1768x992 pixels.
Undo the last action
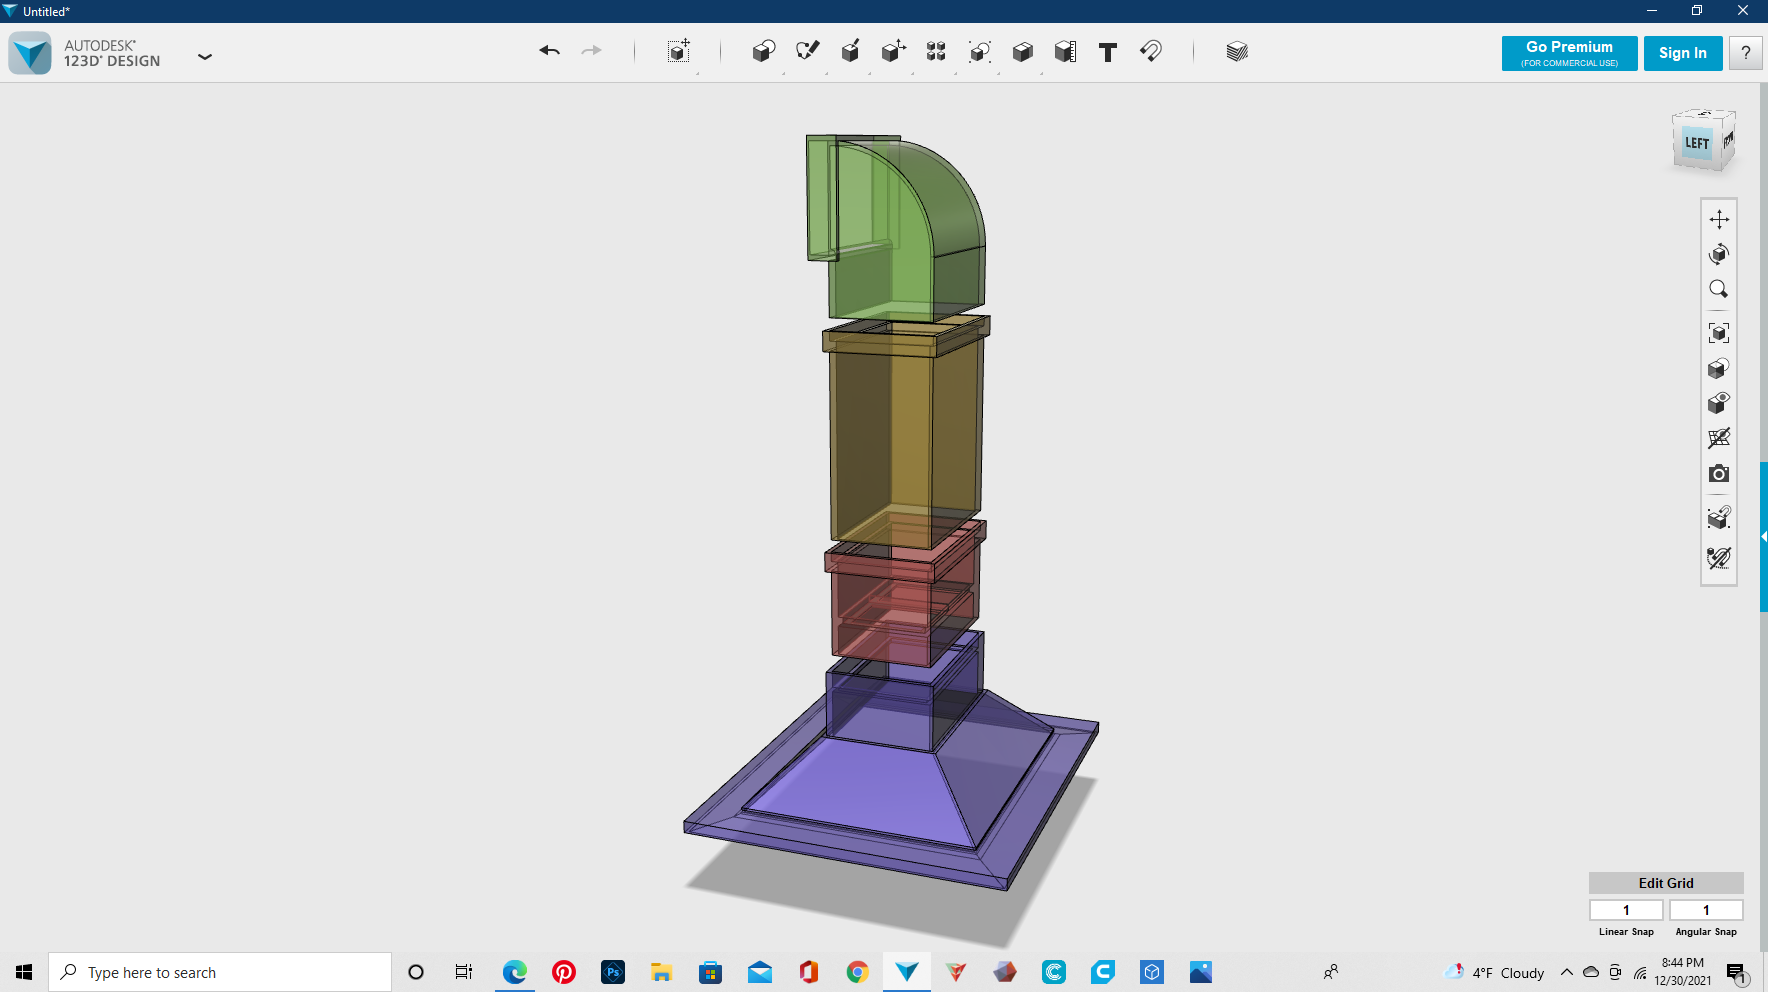click(x=549, y=51)
